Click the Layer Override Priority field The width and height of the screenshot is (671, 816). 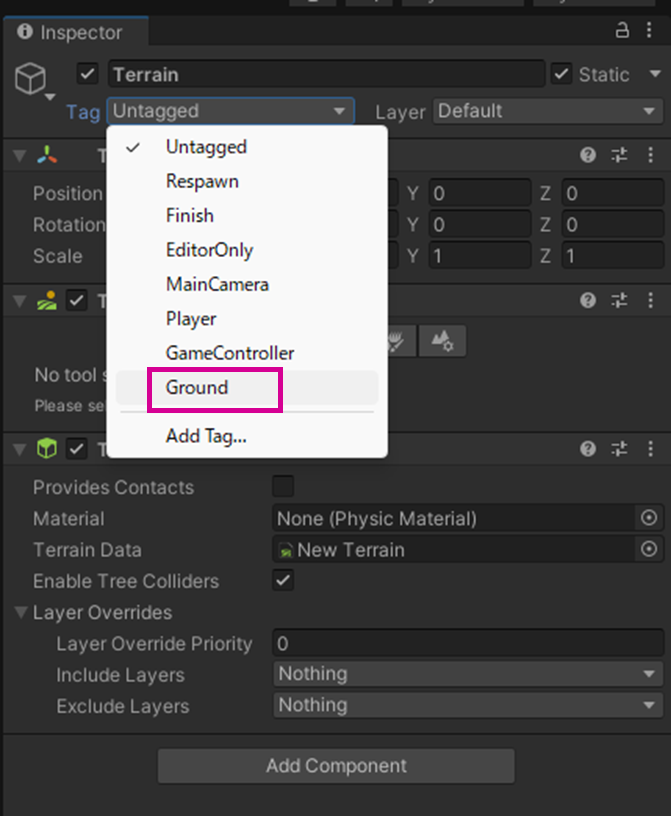point(468,643)
